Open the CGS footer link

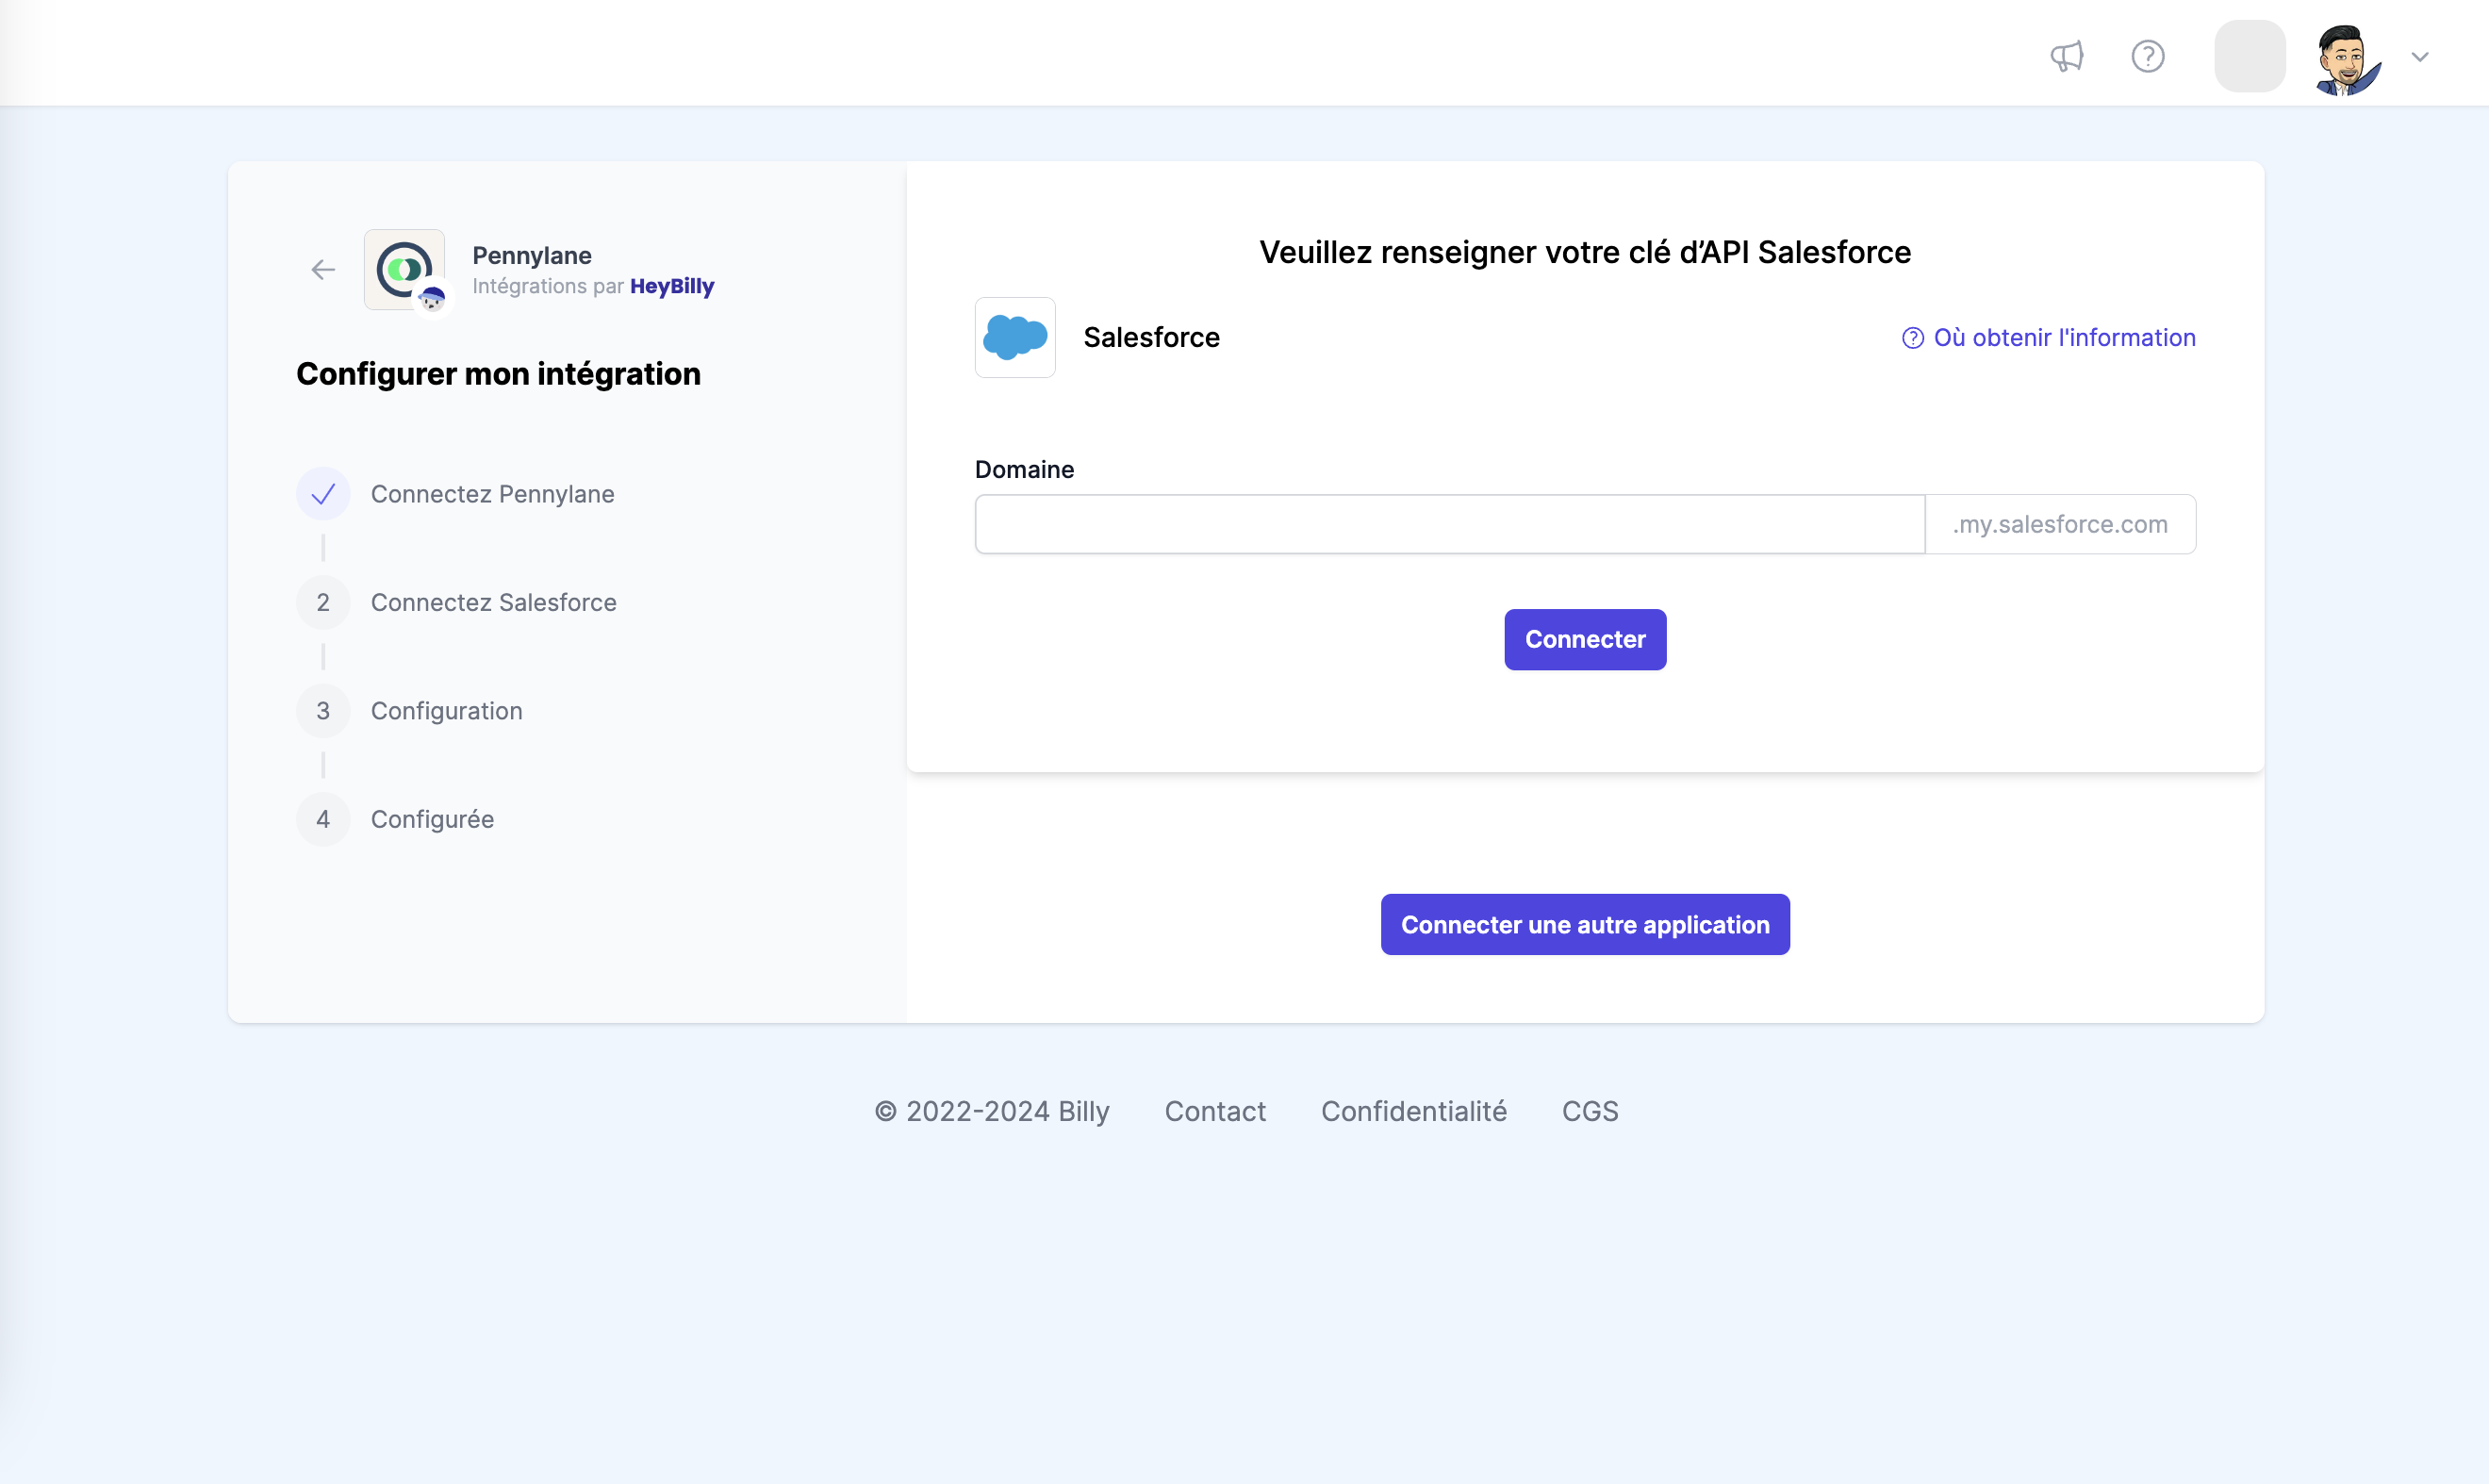(1590, 1111)
